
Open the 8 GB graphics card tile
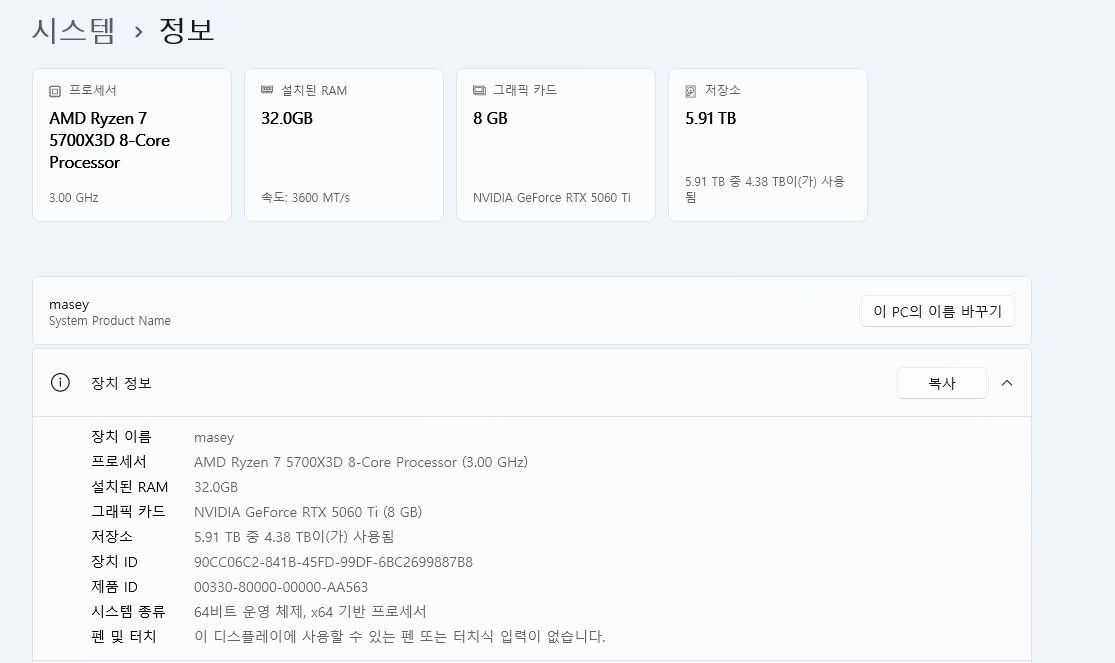point(556,145)
